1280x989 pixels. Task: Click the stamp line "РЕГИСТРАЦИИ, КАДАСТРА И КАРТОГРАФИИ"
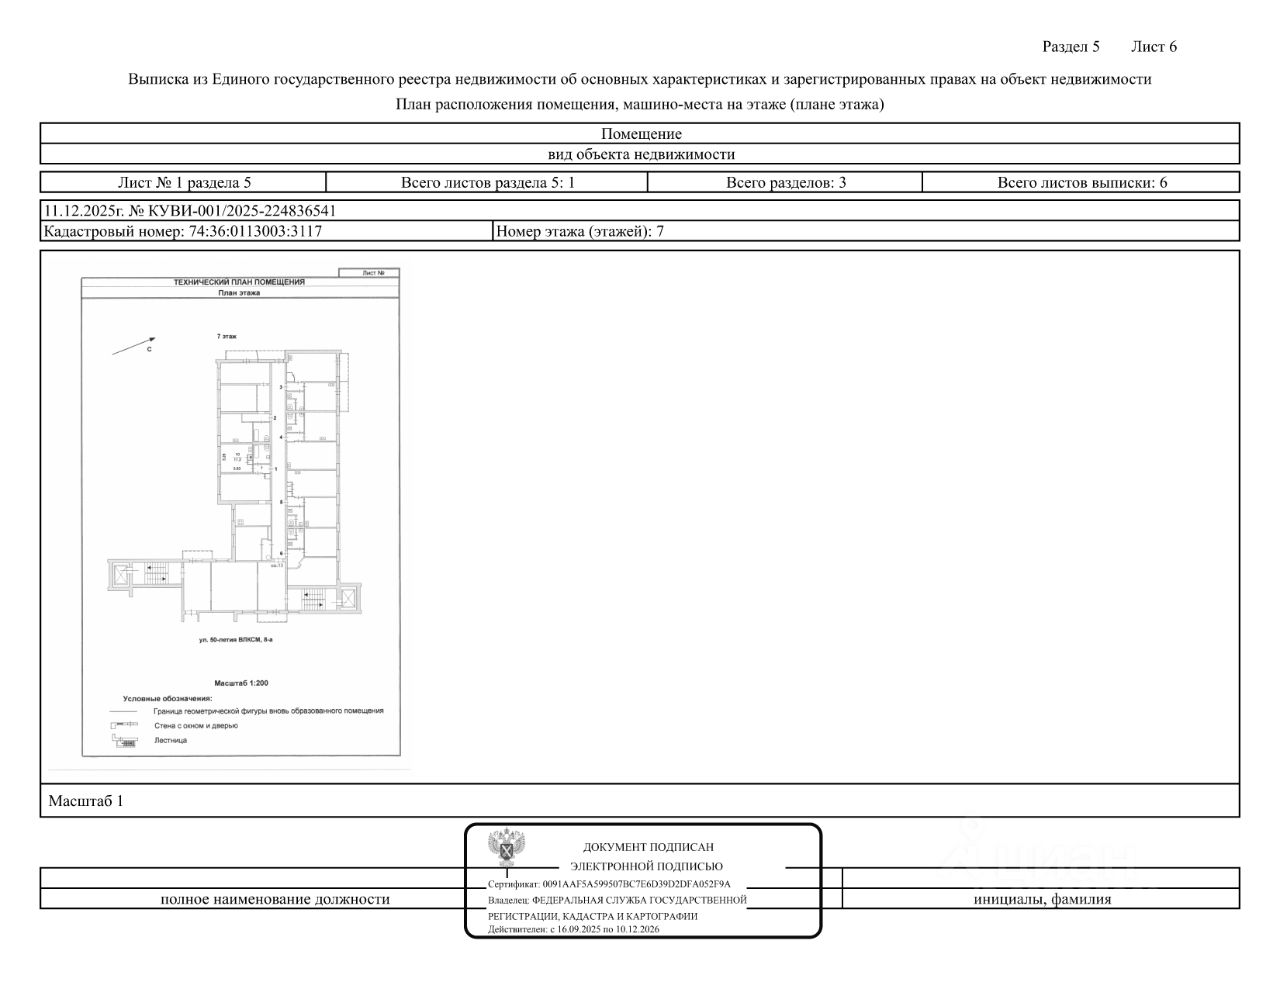(x=592, y=915)
